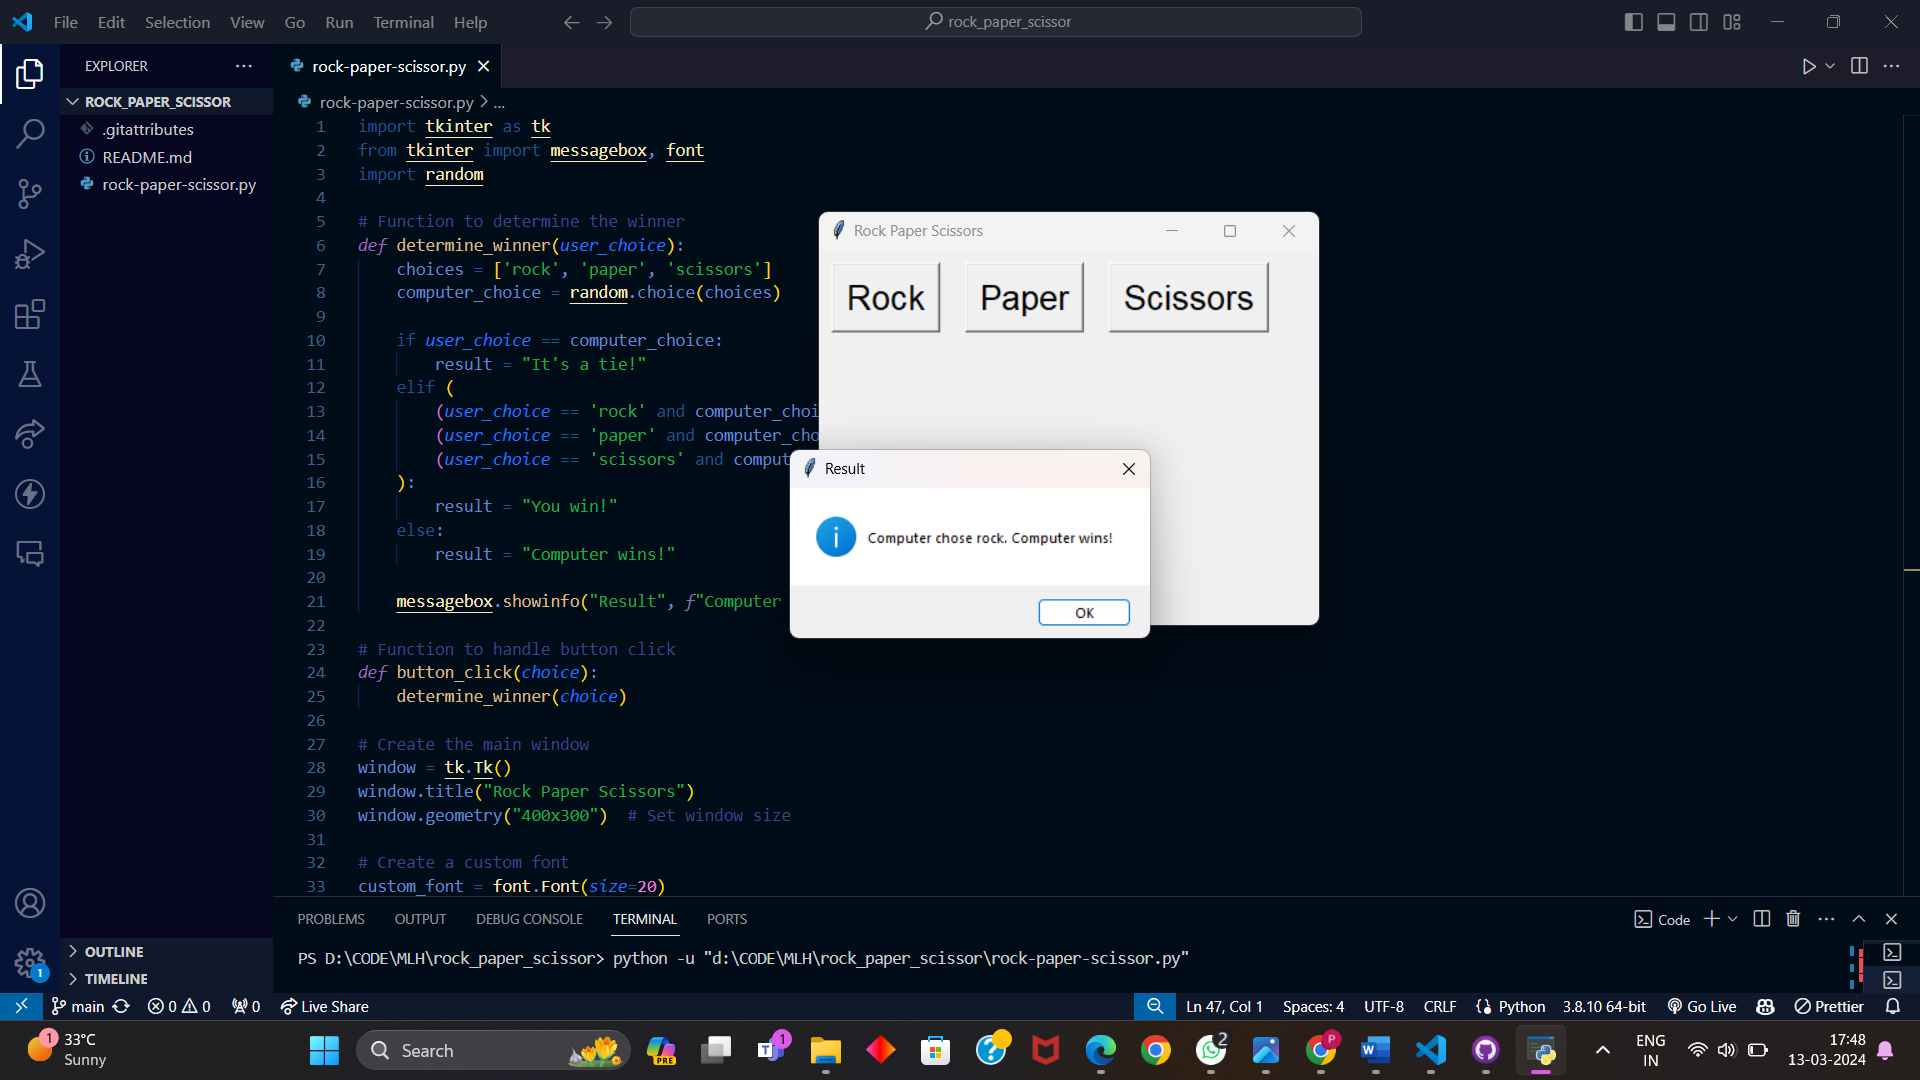Click the Paper button in game window
1920x1080 pixels.
[1024, 298]
